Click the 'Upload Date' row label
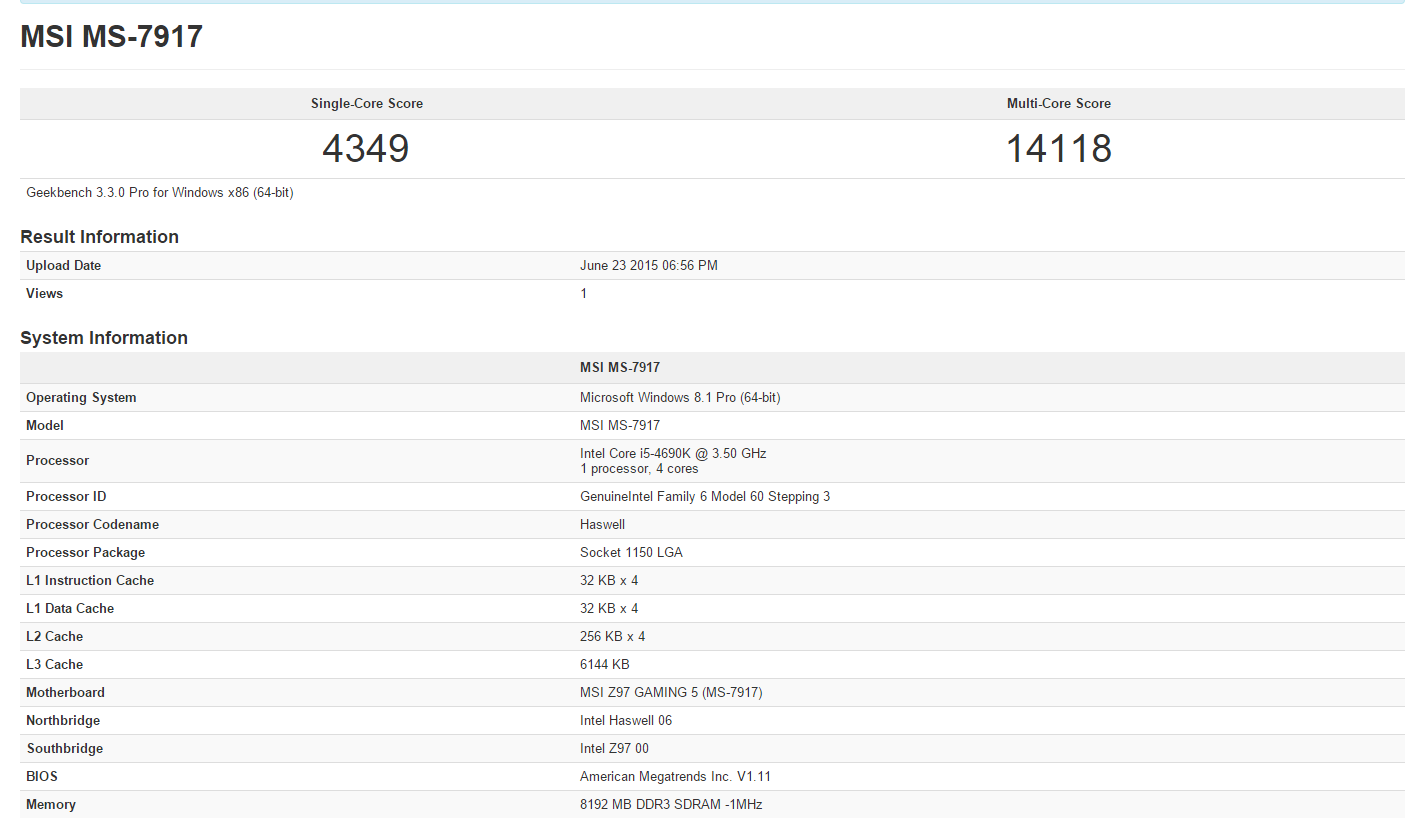 tap(64, 266)
